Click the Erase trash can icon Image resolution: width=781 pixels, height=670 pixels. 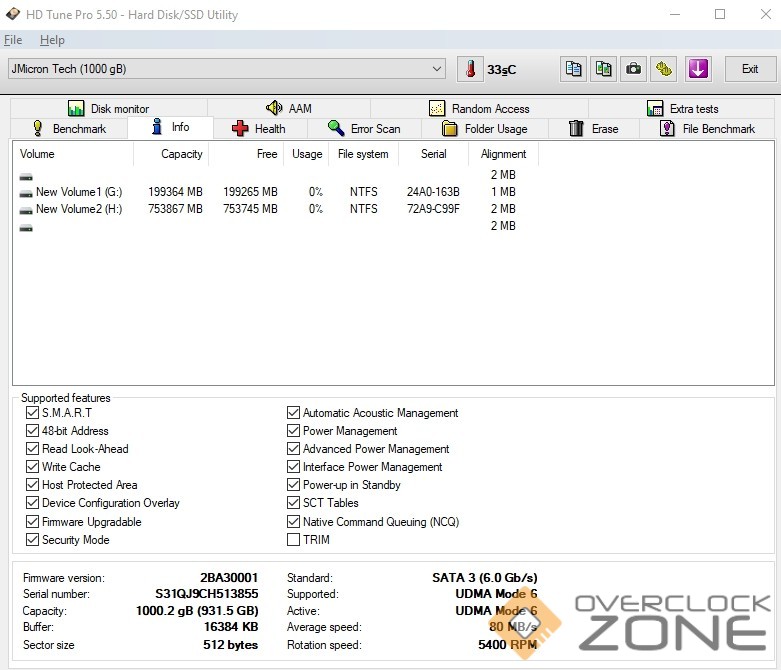point(576,128)
